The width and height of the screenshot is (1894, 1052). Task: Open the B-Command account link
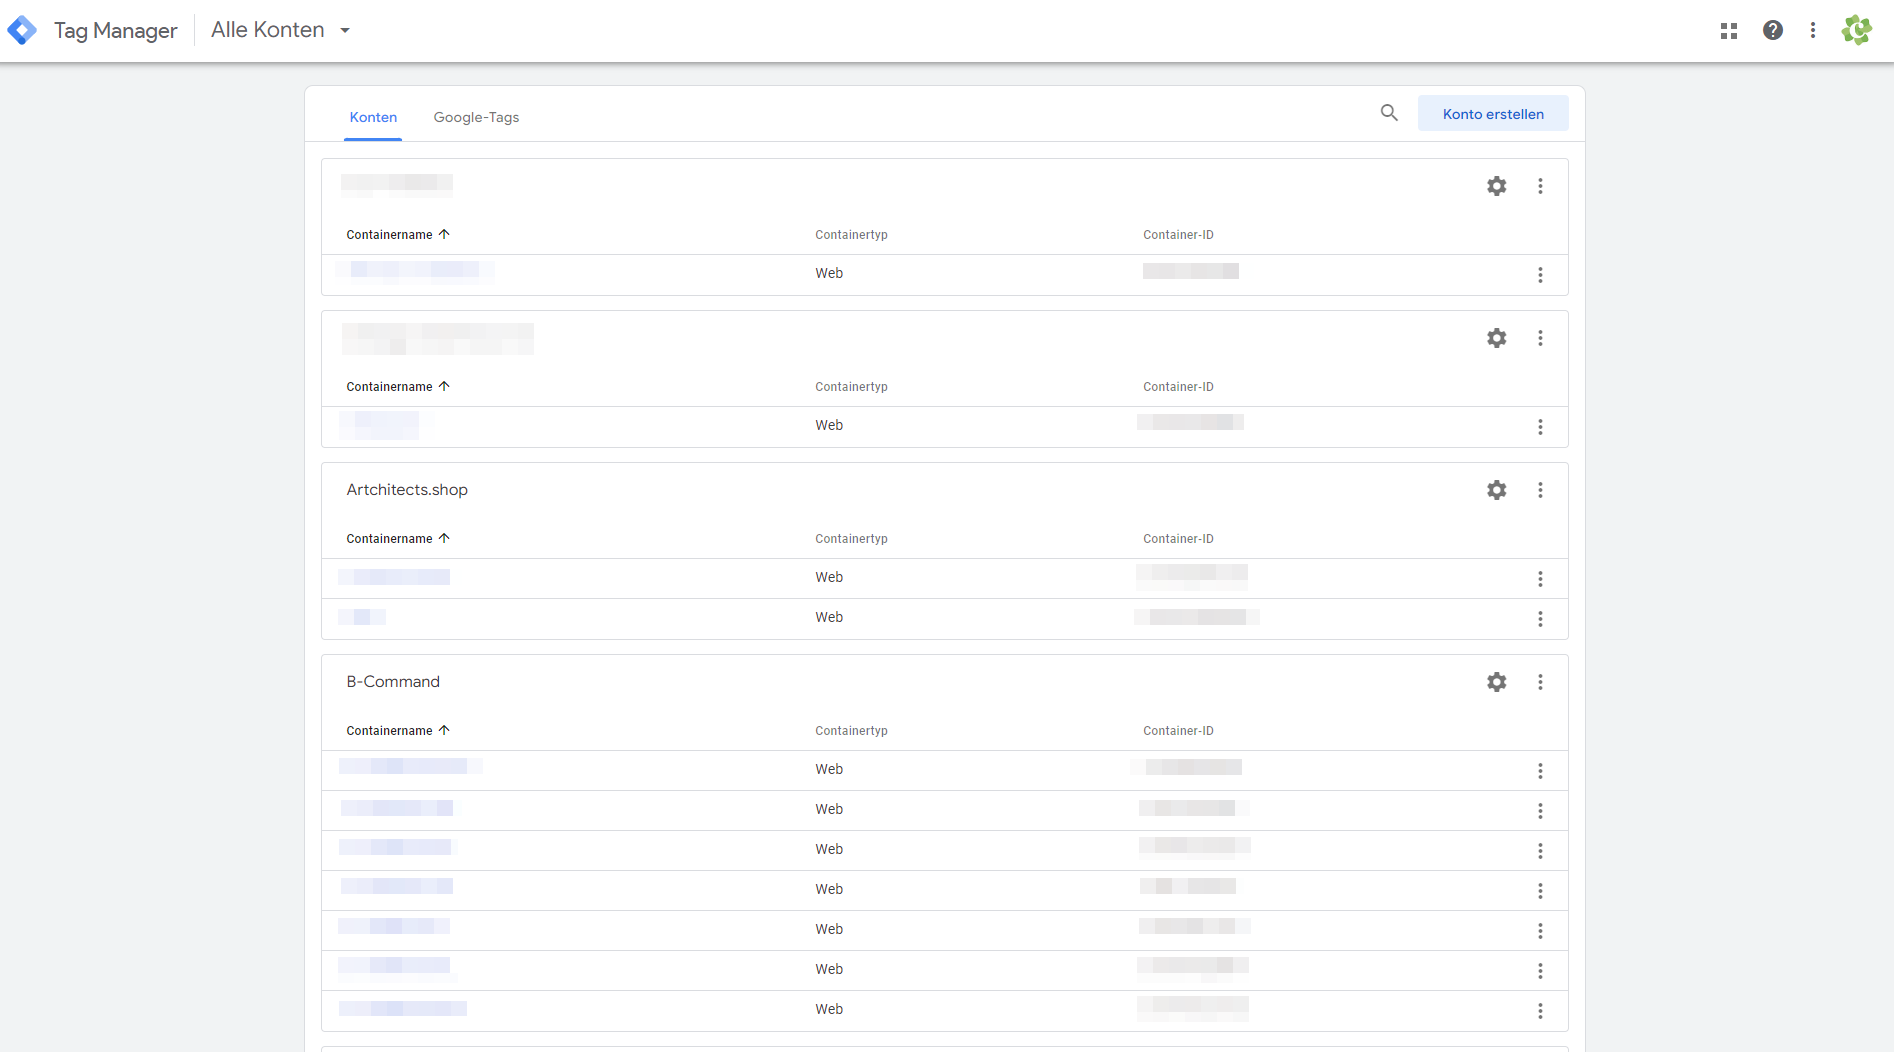coord(393,682)
